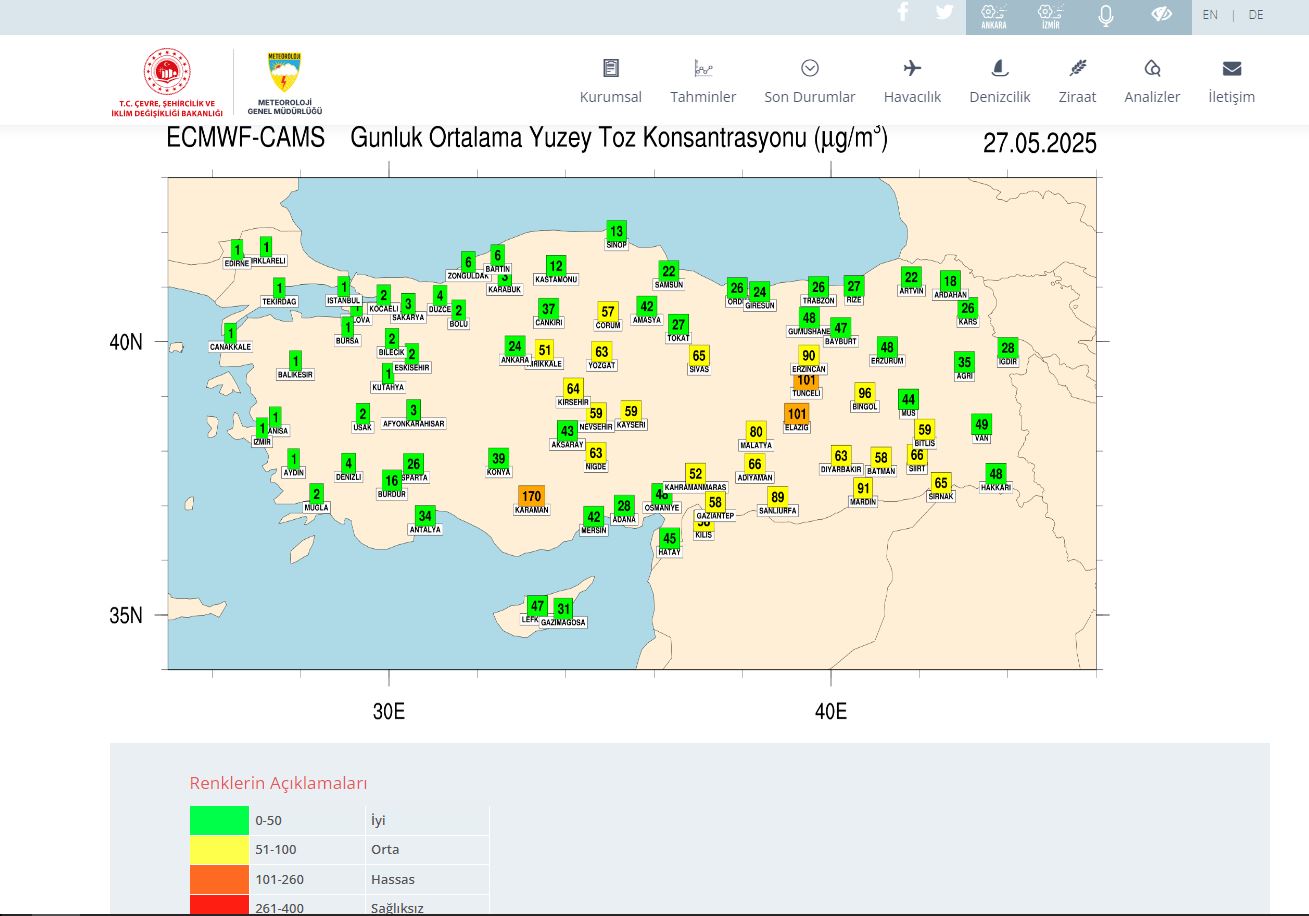
Task: Open the İletişim menu label
Action: point(1232,97)
